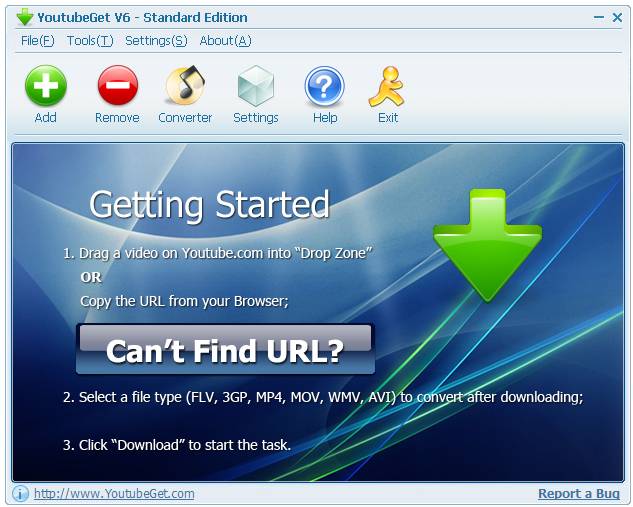Viewport: 633px width, 507px height.
Task: Click the green Add plus icon
Action: (46, 86)
